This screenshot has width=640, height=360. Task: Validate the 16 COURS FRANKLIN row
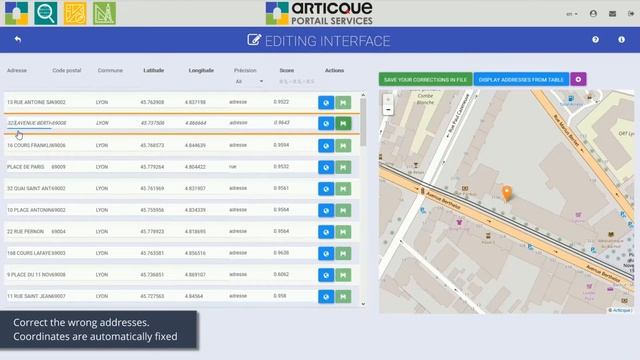343,146
